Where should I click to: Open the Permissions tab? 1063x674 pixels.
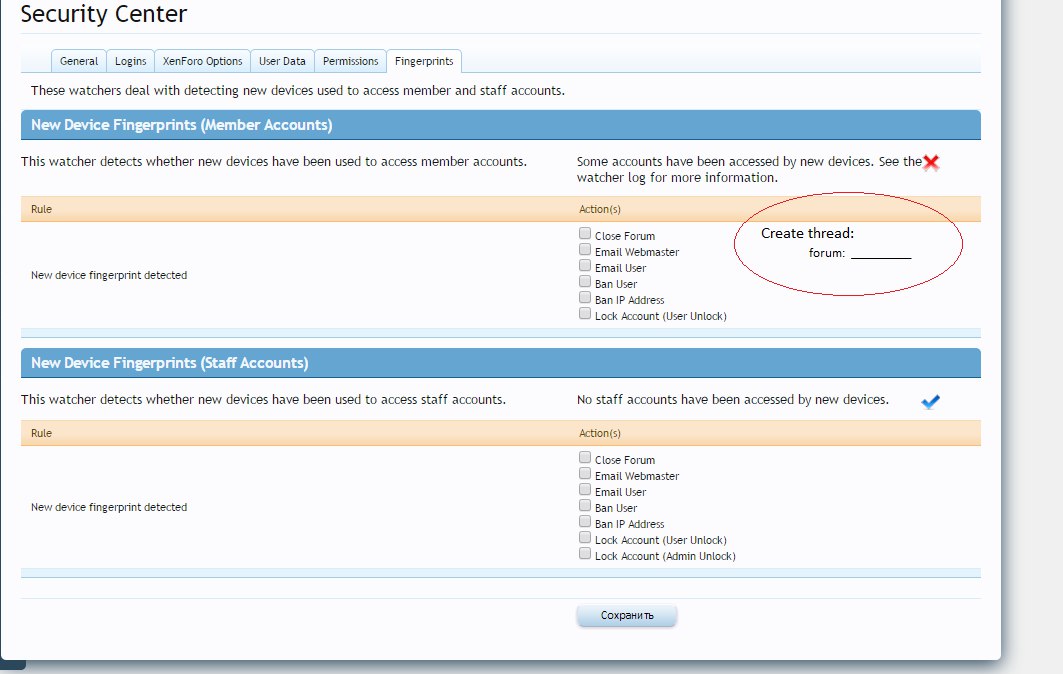(x=350, y=61)
